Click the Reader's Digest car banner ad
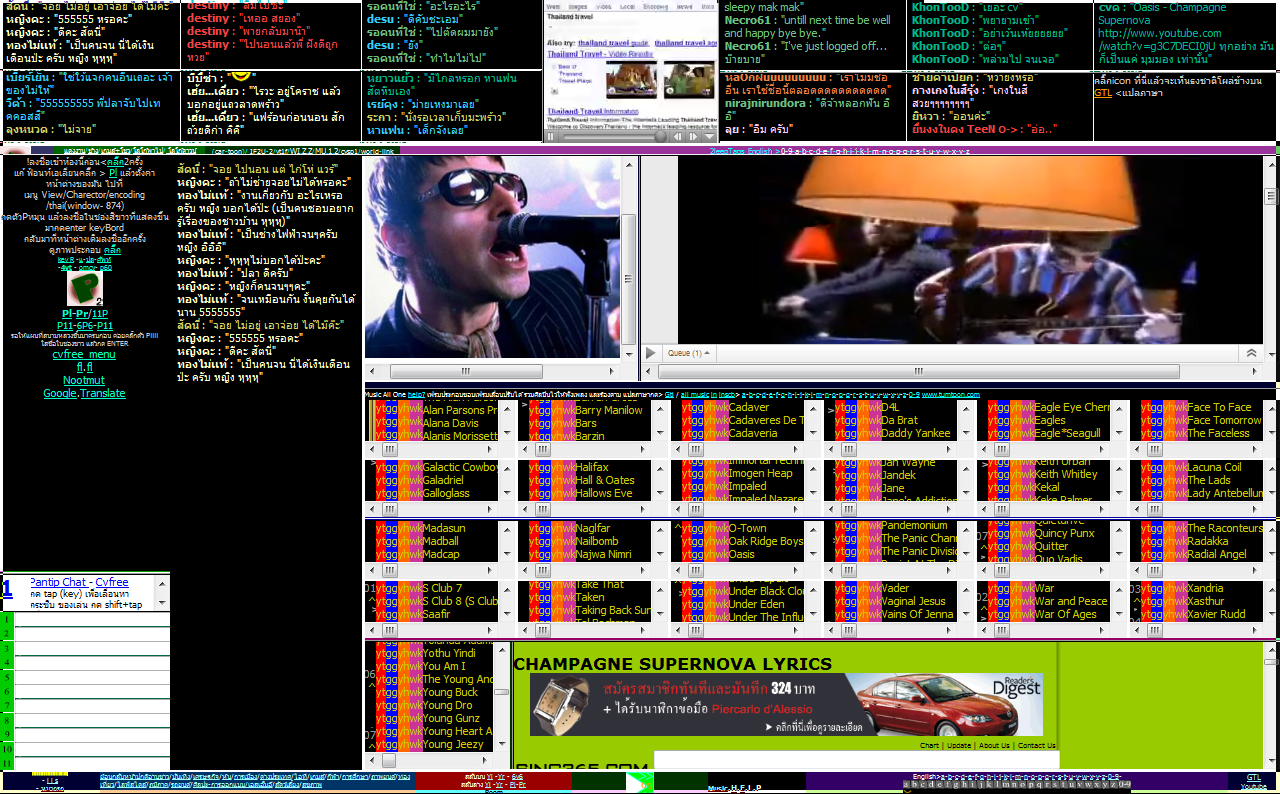1280x794 pixels. coord(786,704)
